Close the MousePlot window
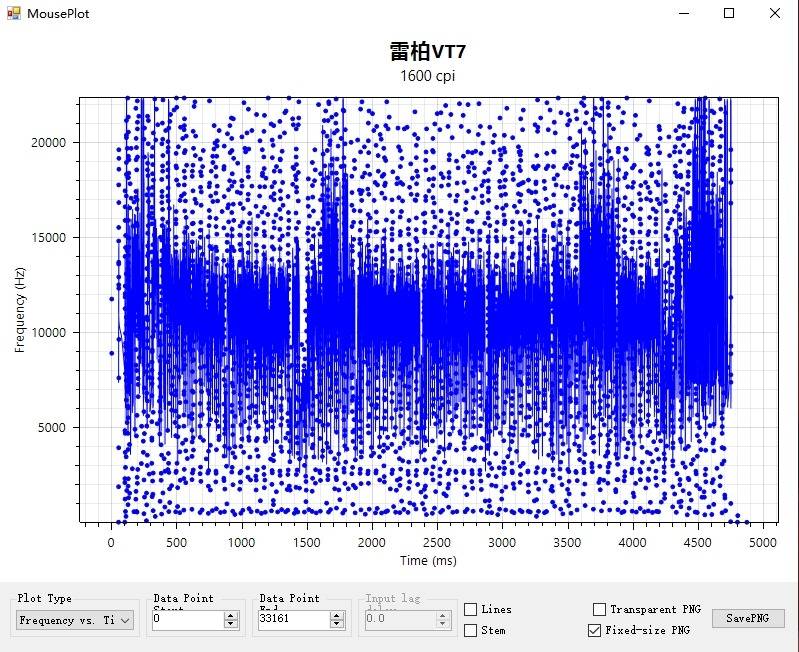The image size is (799, 652). [775, 13]
